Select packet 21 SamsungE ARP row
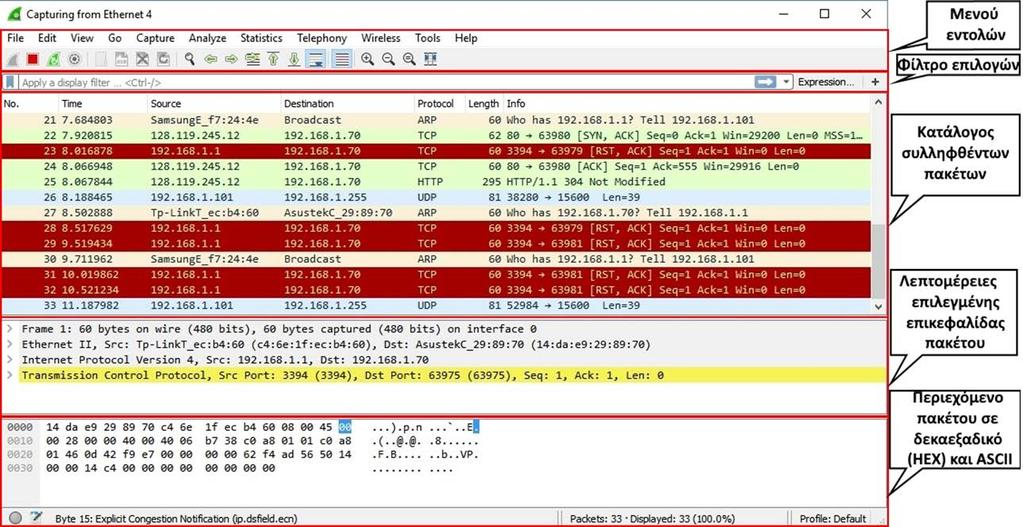Screen dimensions: 1023x527 point(436,120)
